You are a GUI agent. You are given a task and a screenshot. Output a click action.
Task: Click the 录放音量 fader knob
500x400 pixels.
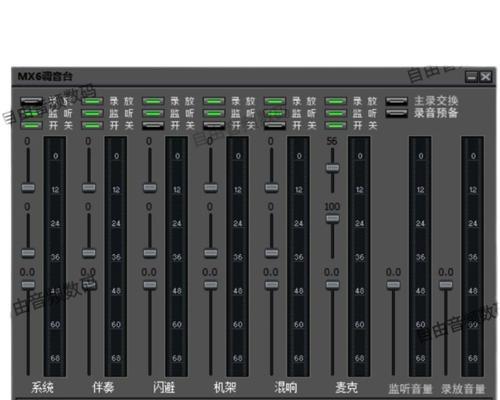[446, 285]
